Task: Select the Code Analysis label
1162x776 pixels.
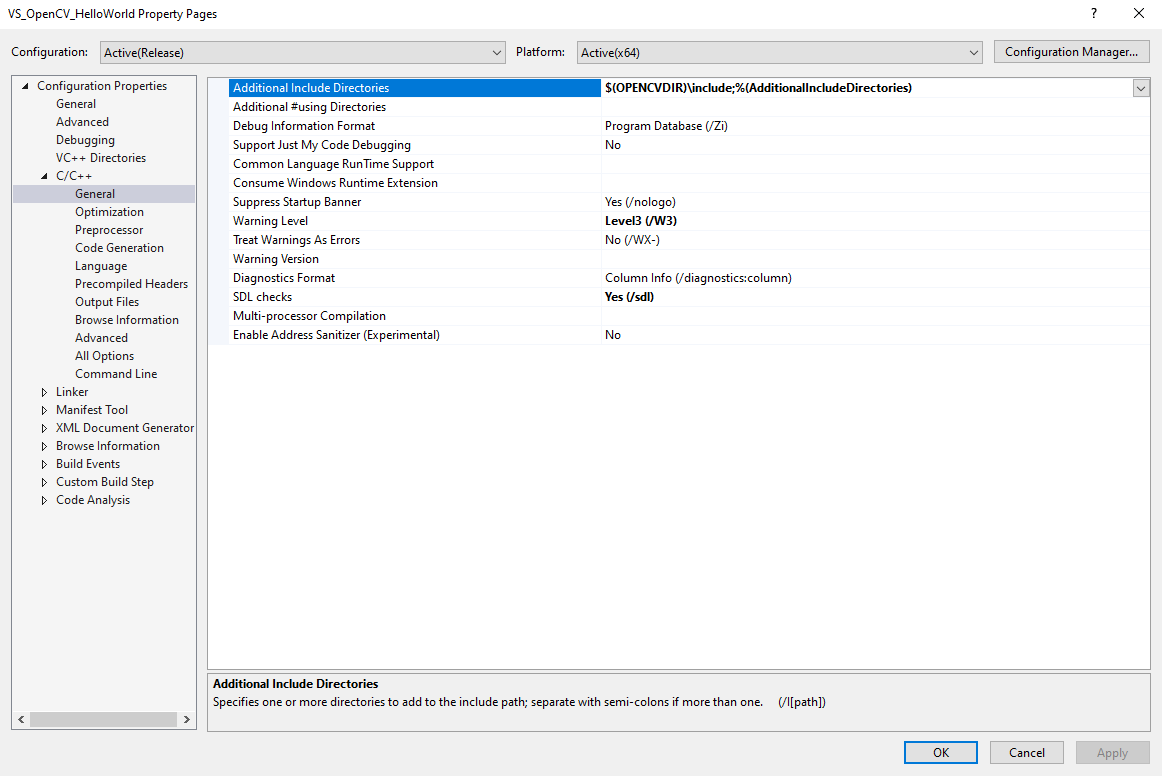Action: (x=93, y=500)
